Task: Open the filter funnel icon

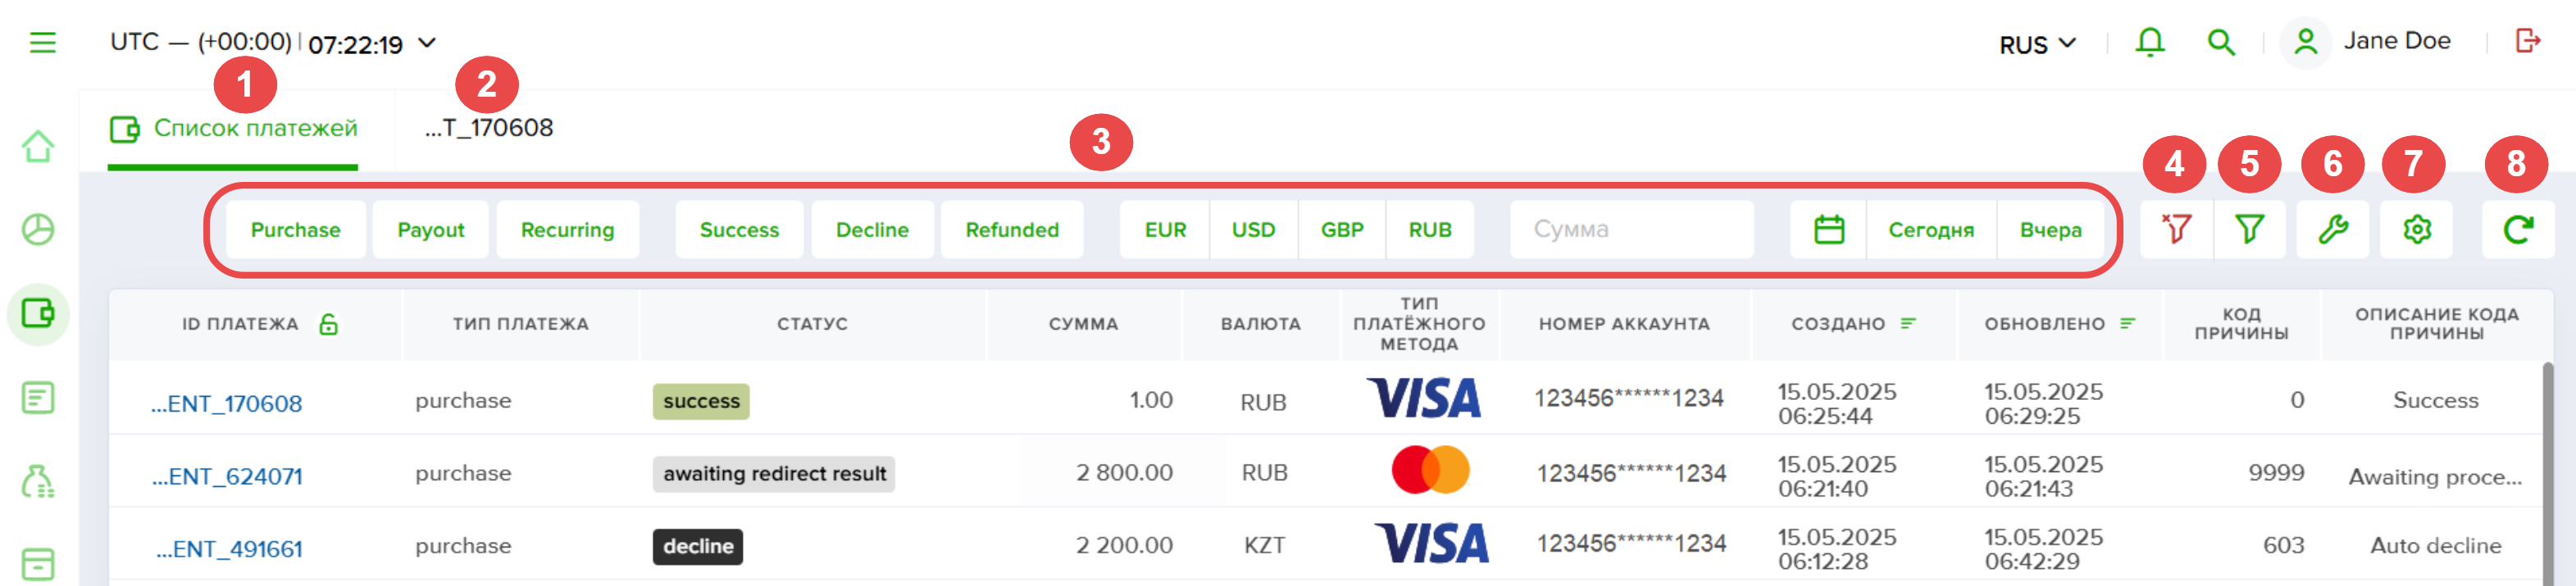Action: pos(2249,230)
